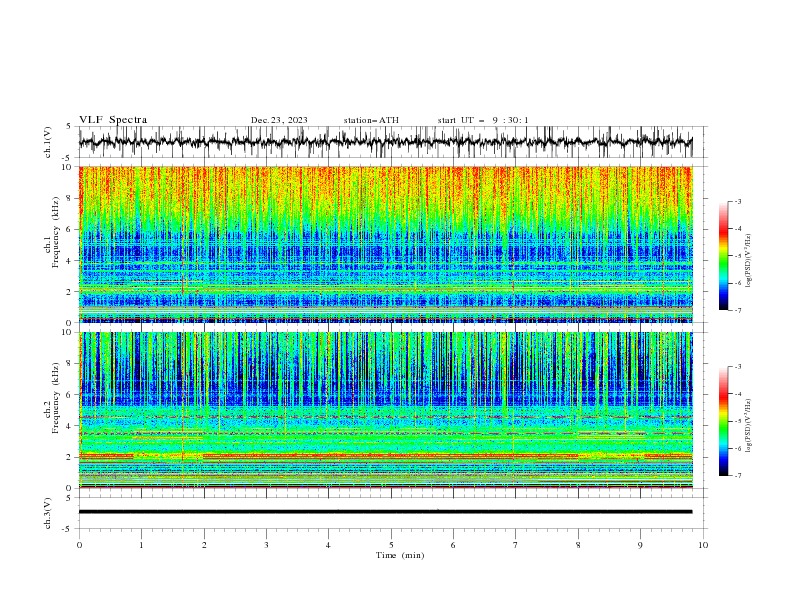This screenshot has height=612, width=792.
Task: Click the black ch.3 voltage trace
Action: [x=385, y=512]
